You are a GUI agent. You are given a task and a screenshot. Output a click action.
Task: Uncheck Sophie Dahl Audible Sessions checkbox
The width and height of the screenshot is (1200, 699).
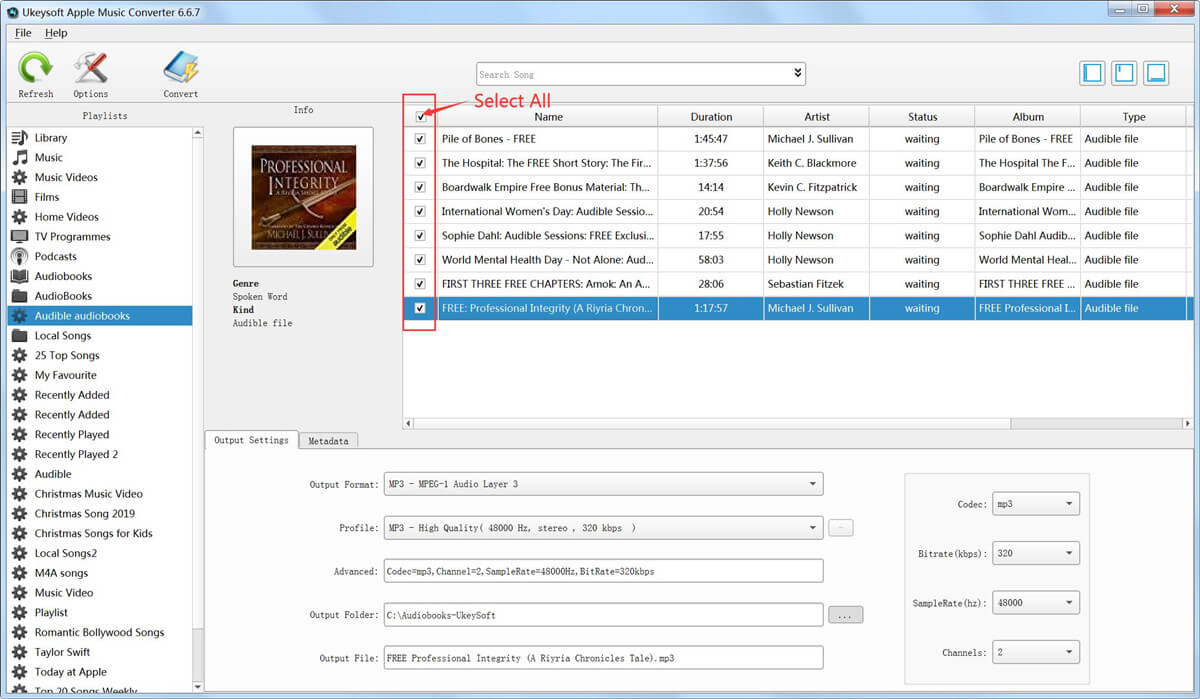(x=420, y=236)
